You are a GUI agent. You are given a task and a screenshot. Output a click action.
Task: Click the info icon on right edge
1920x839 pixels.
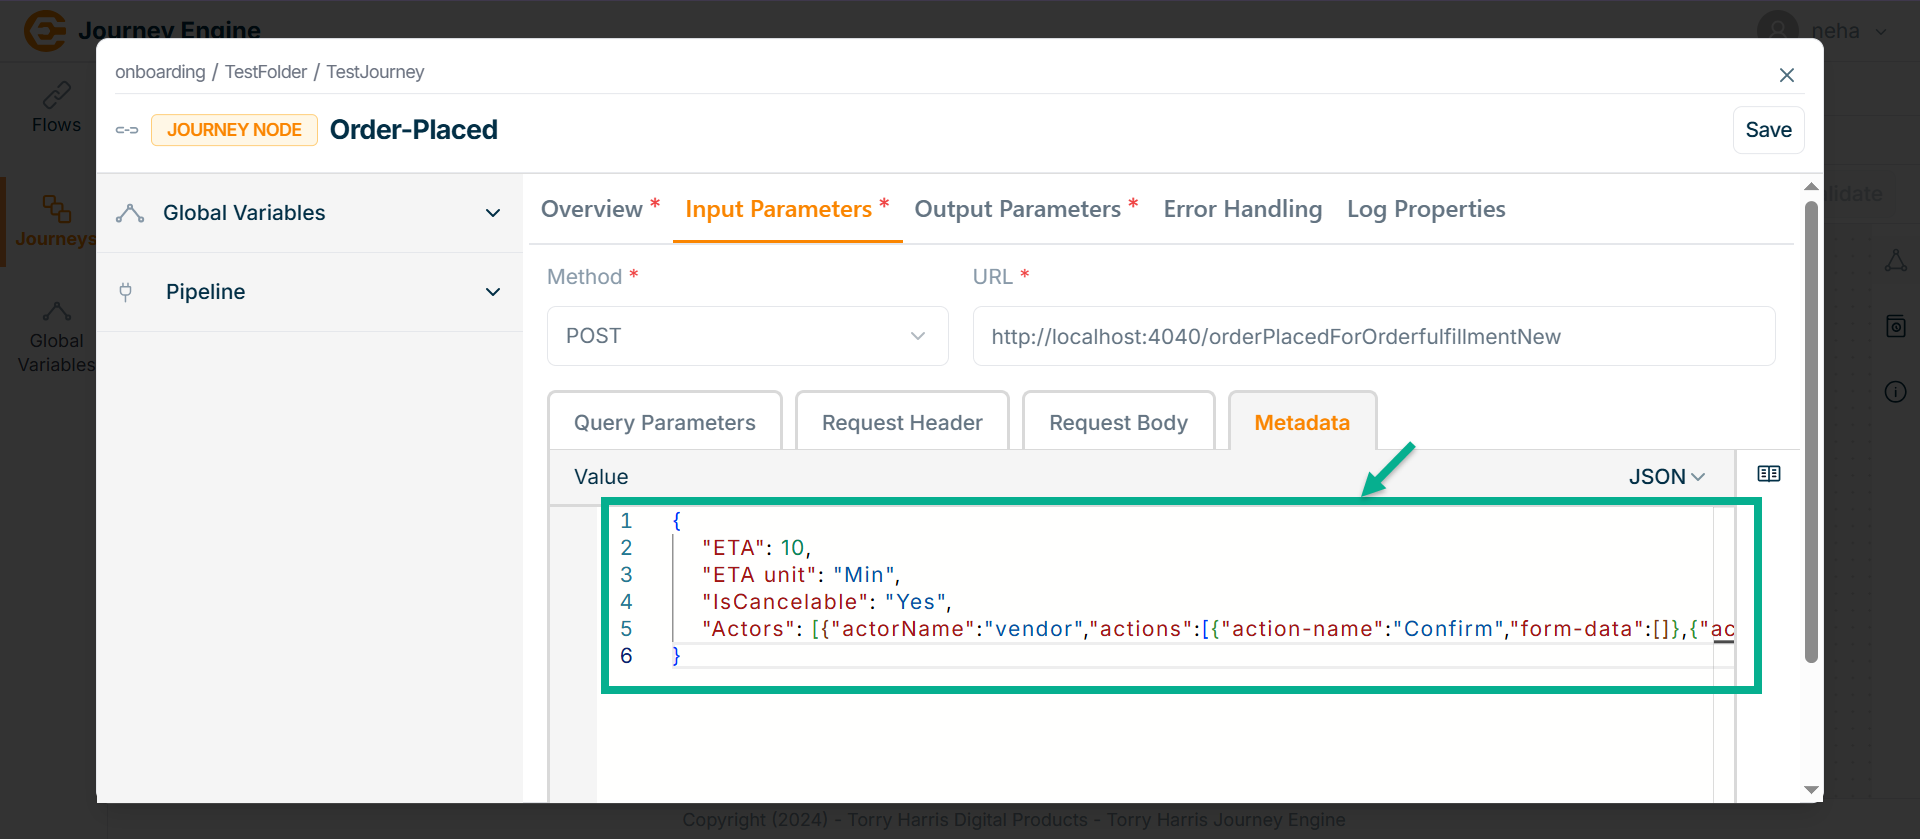click(1895, 392)
